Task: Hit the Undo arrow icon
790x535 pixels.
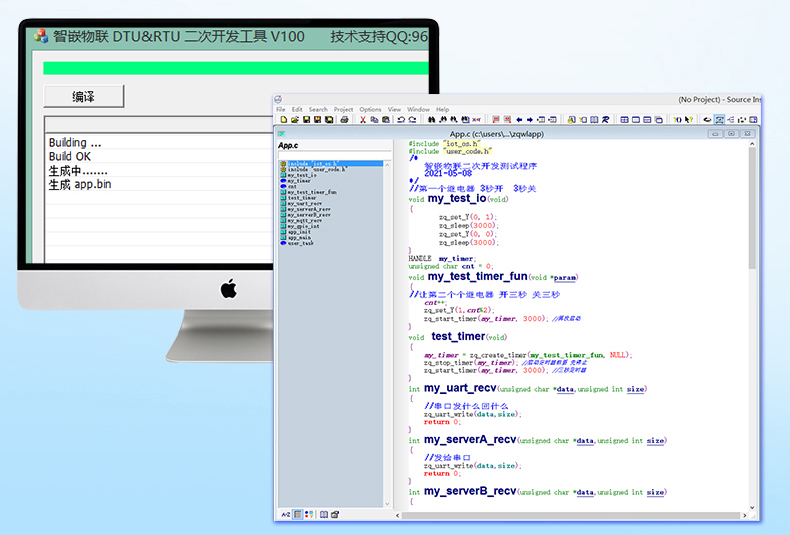Action: 400,120
